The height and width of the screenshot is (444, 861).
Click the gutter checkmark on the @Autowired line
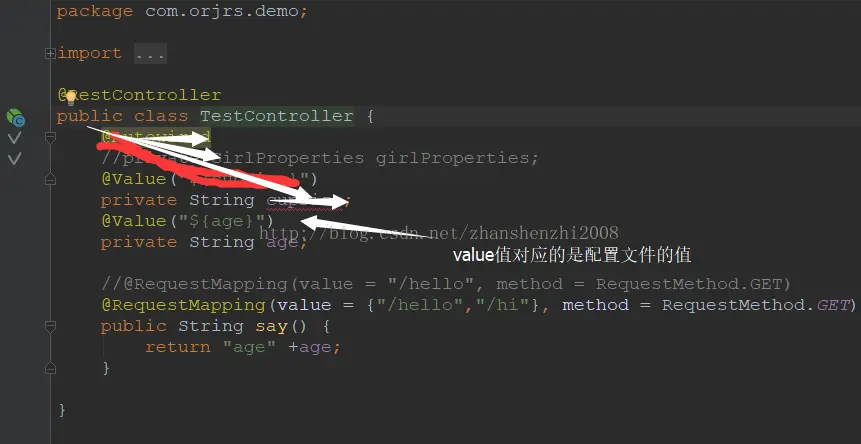(x=14, y=138)
